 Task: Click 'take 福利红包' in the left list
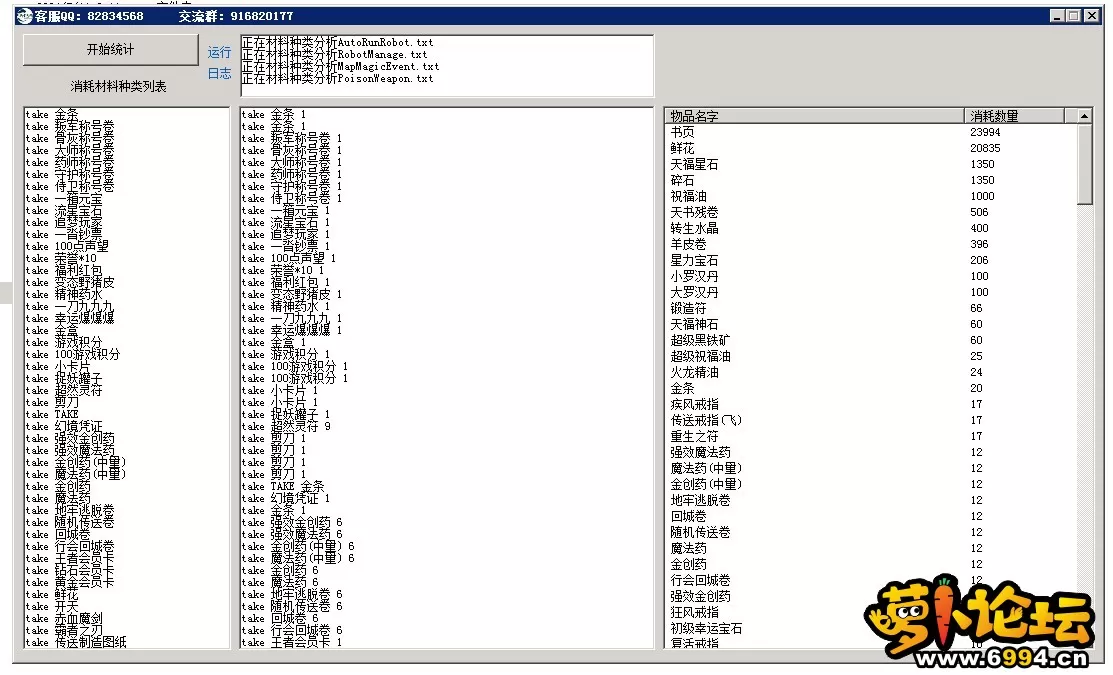[64, 270]
